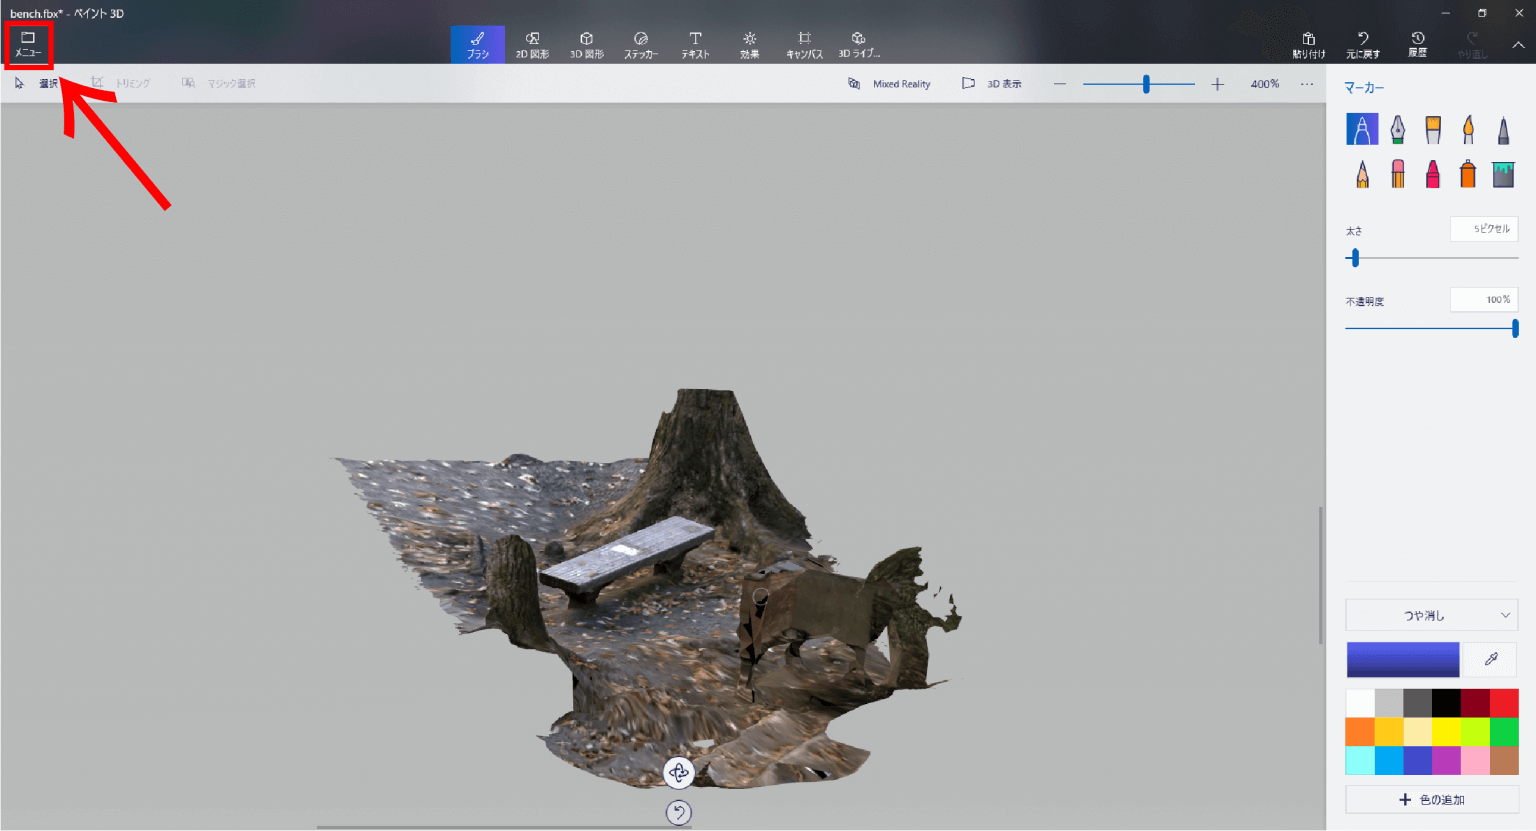This screenshot has width=1536, height=831.
Task: Open the 3D 図形 (3D shapes) tool
Action: (586, 43)
